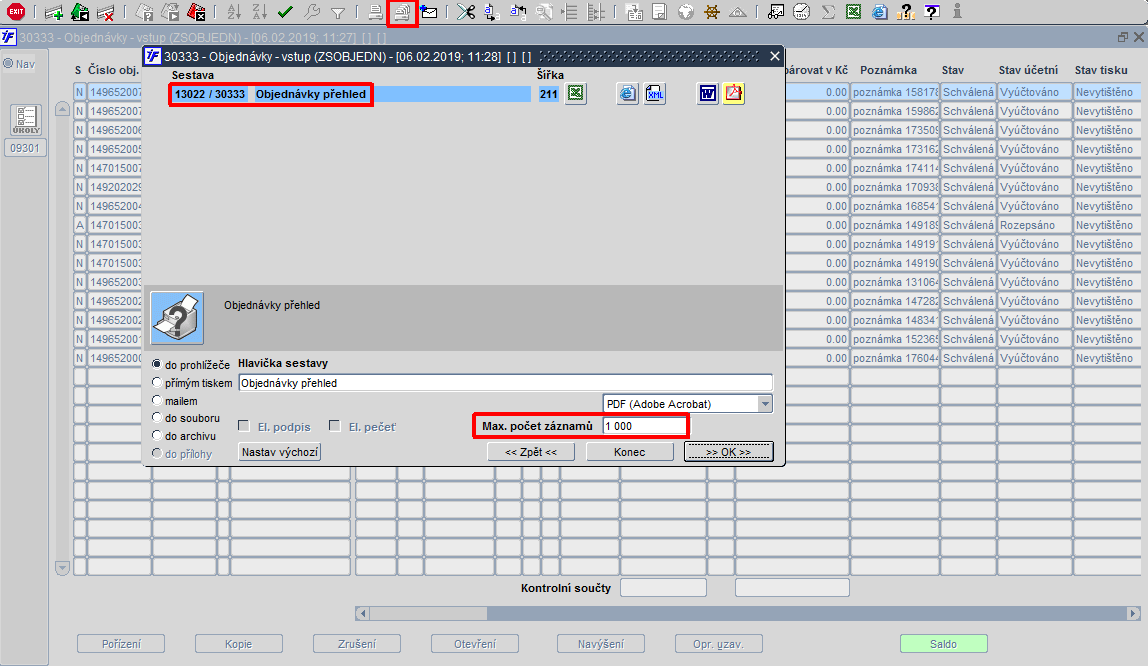This screenshot has width=1148, height=666.
Task: Click the envelope mail icon
Action: tap(429, 12)
